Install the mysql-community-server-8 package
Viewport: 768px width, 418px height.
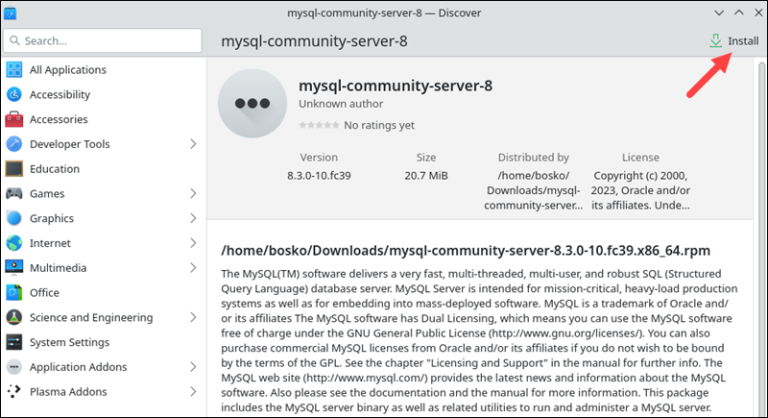coord(734,41)
